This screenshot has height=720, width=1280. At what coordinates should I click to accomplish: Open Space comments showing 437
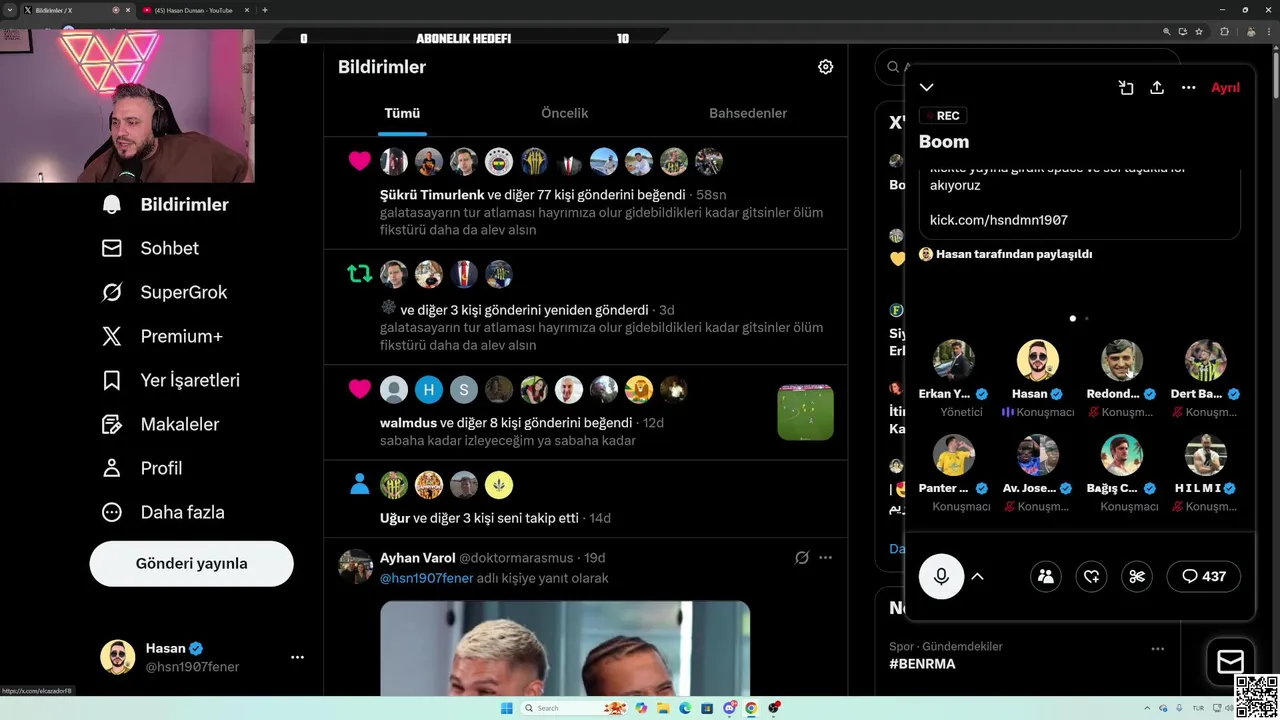tap(1204, 576)
